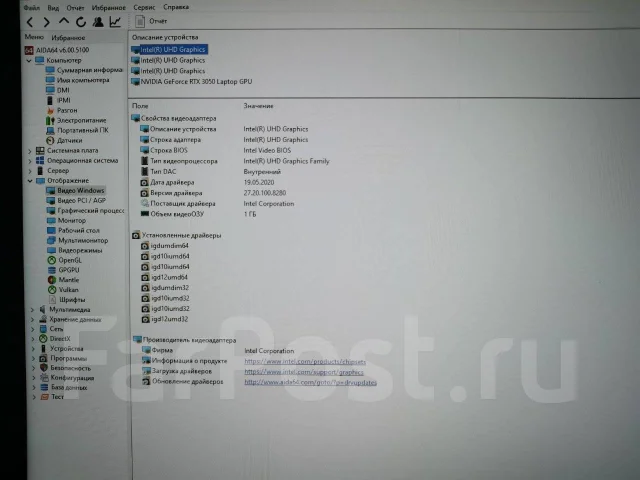The width and height of the screenshot is (640, 480).
Task: Open the graph chart toolbar icon
Action: click(x=116, y=22)
